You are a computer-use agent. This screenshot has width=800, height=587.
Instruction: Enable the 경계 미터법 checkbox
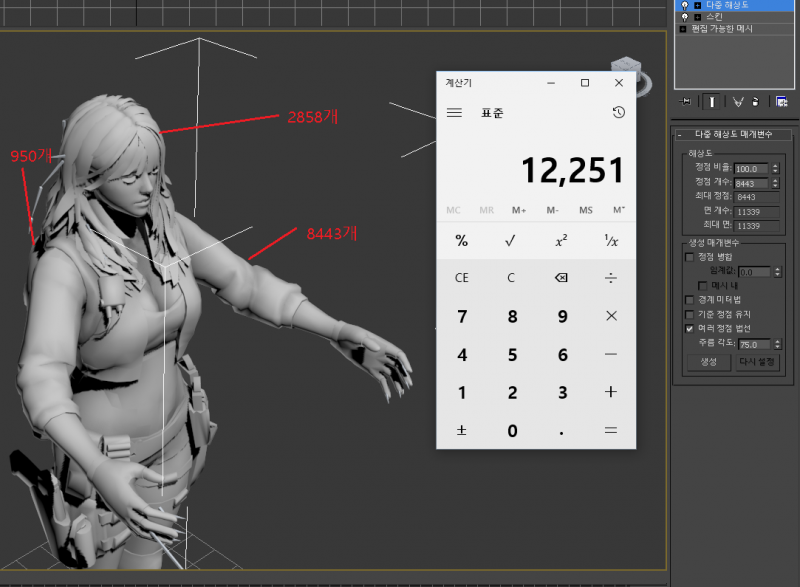coord(689,299)
